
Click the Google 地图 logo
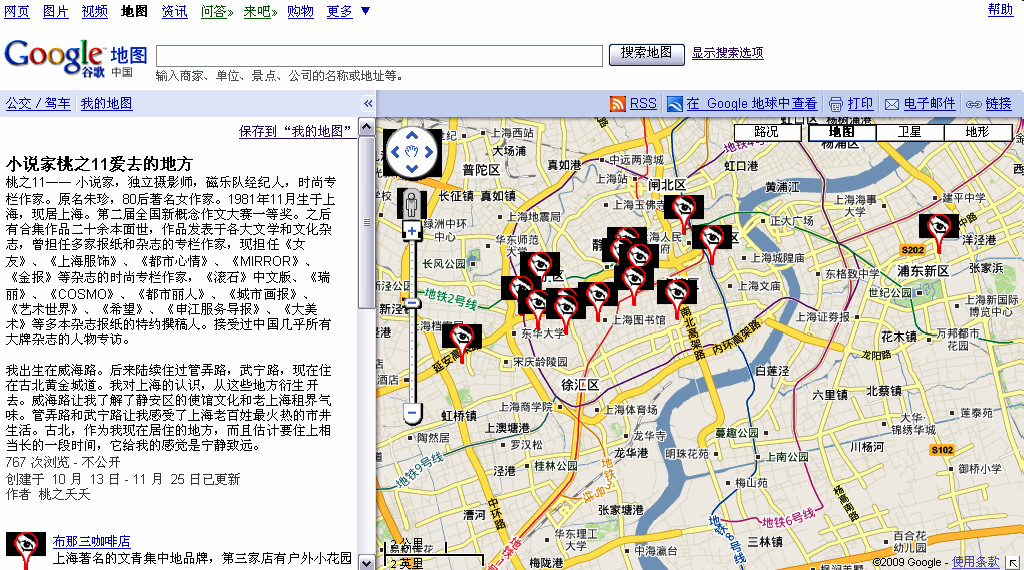75,59
